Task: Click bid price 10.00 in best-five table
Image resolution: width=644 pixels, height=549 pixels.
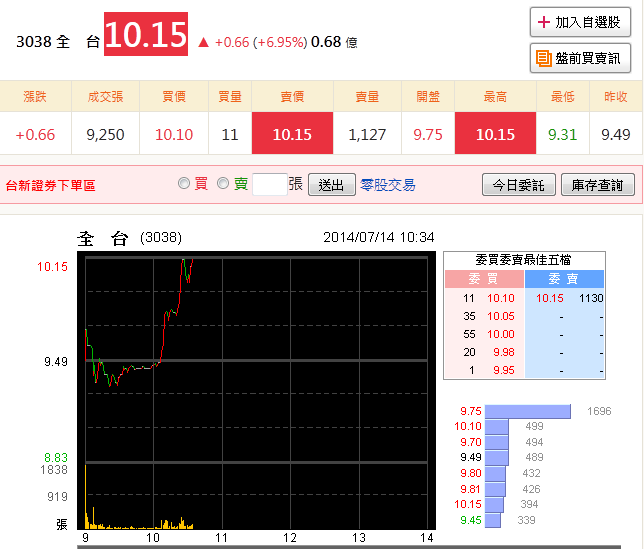Action: coord(501,334)
